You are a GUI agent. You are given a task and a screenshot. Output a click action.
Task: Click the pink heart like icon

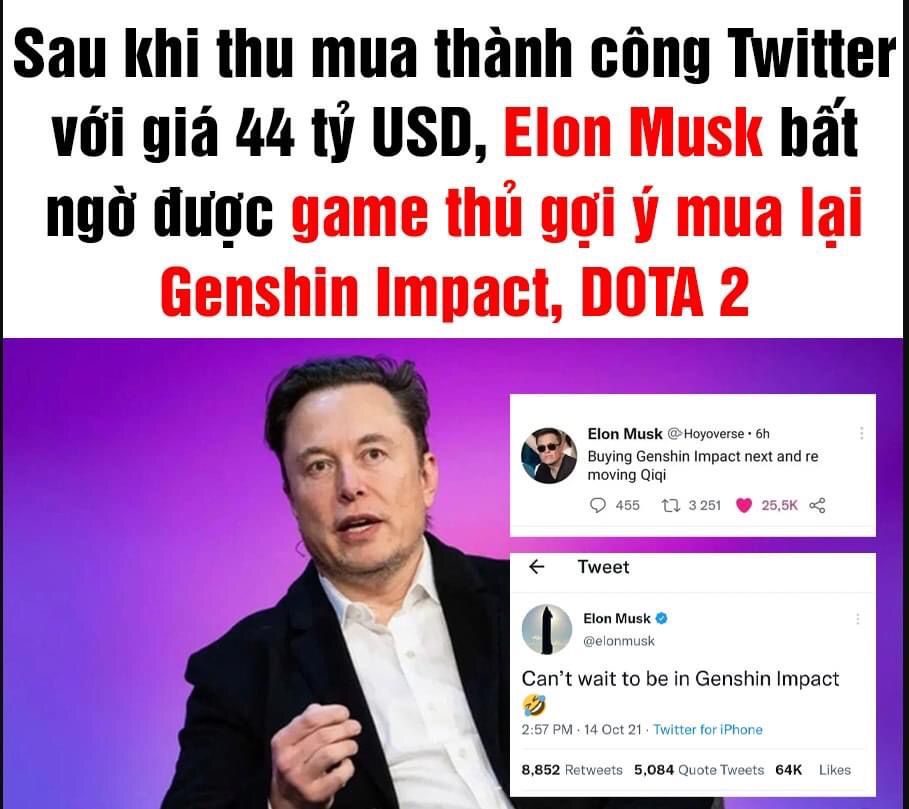pyautogui.click(x=744, y=505)
